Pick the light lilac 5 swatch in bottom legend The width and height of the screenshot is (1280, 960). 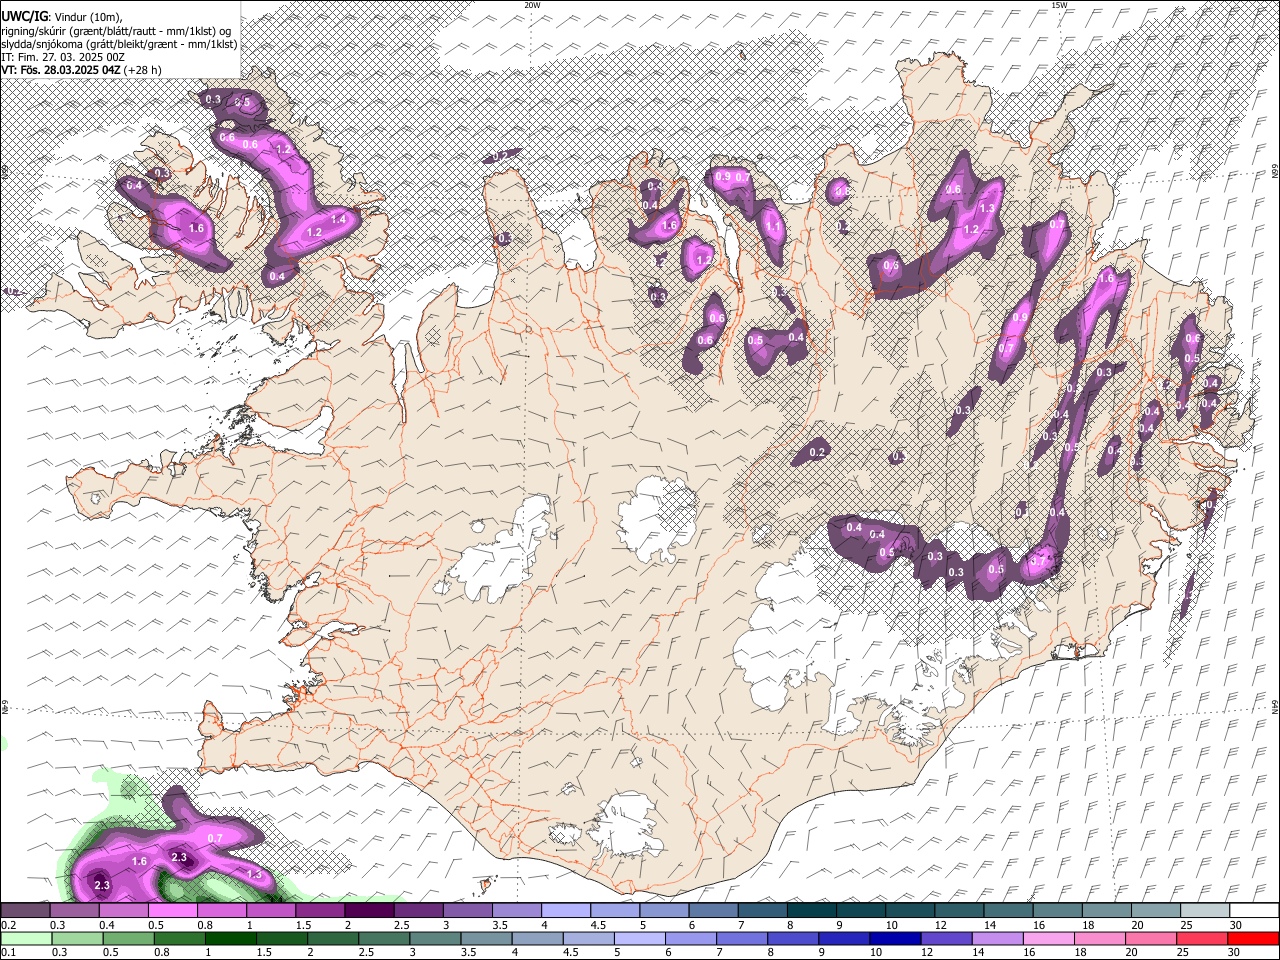(x=640, y=938)
